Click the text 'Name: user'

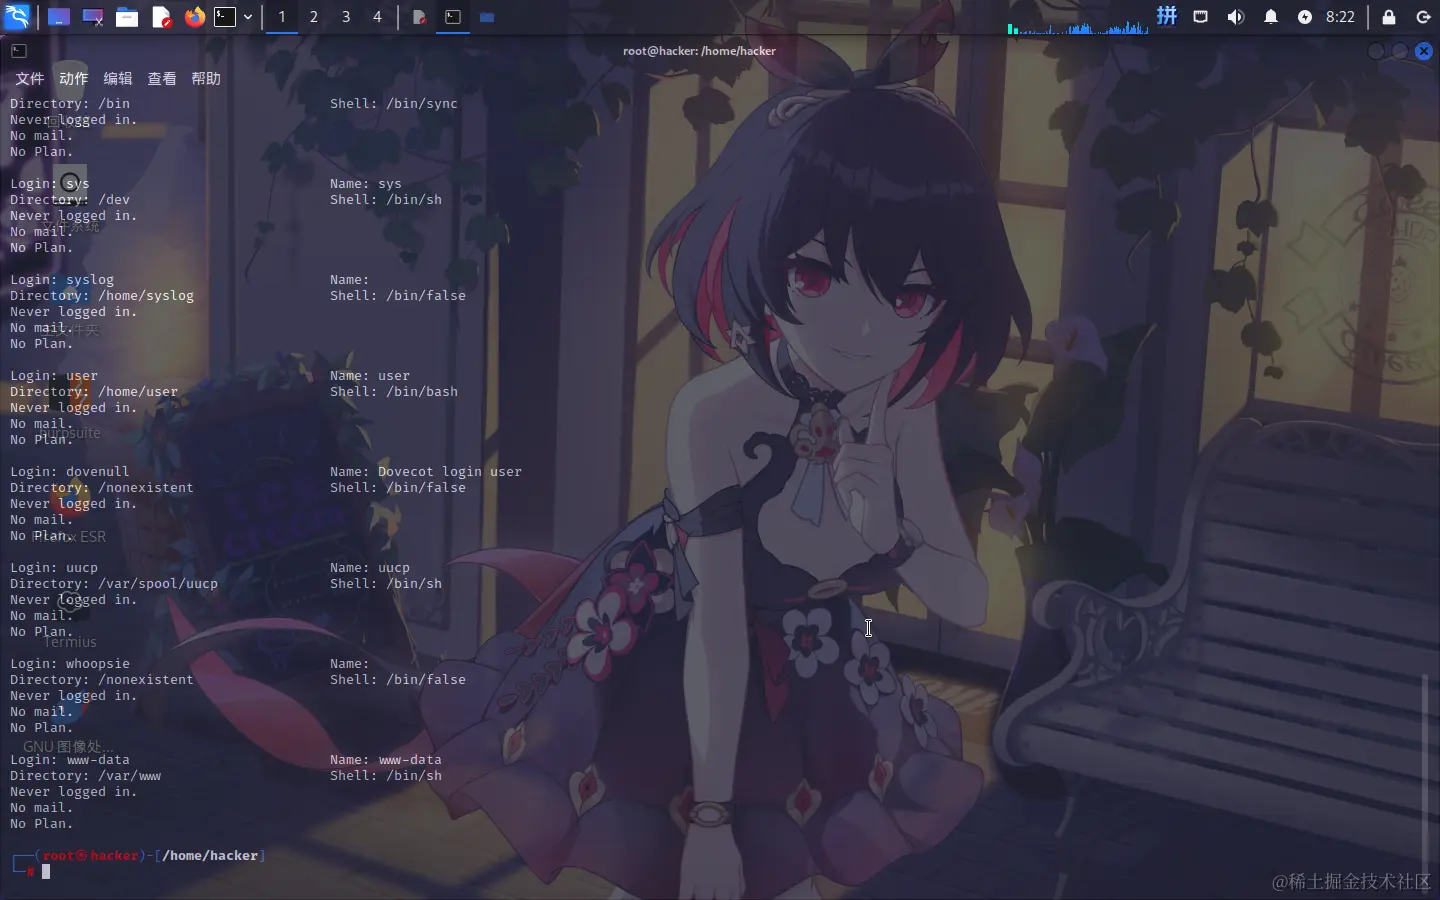pyautogui.click(x=370, y=376)
